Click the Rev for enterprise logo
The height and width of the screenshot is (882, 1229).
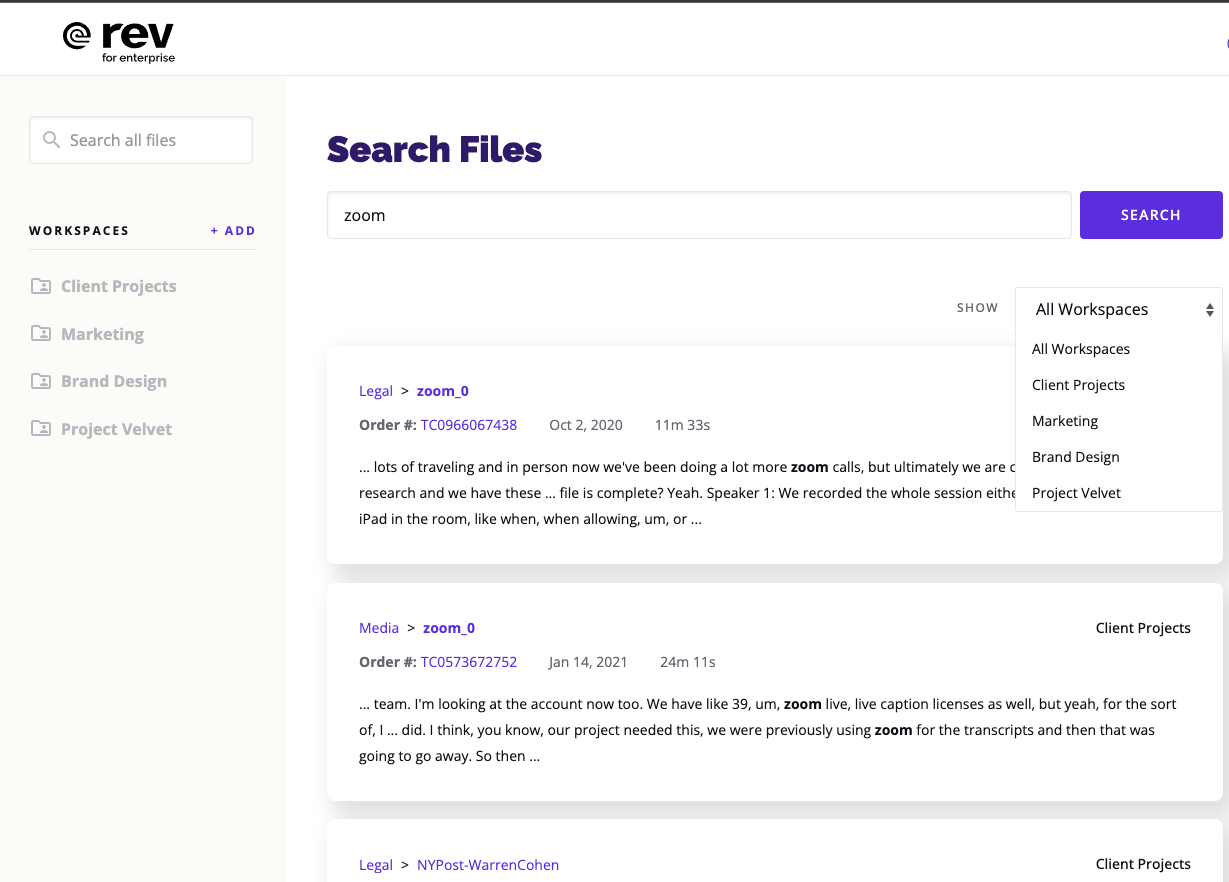(119, 41)
